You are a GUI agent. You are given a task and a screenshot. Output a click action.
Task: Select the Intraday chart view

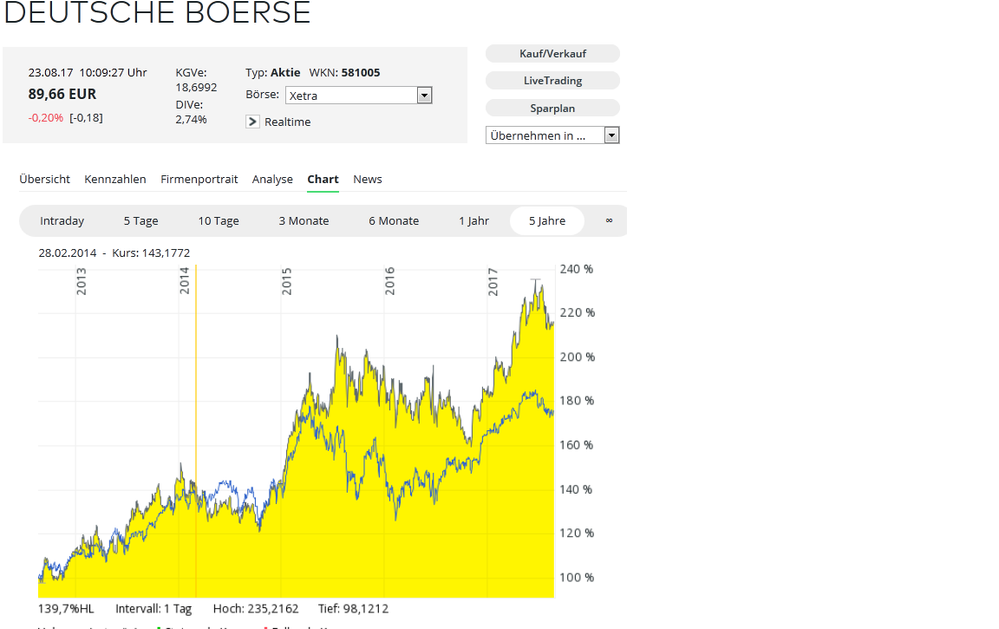[62, 220]
